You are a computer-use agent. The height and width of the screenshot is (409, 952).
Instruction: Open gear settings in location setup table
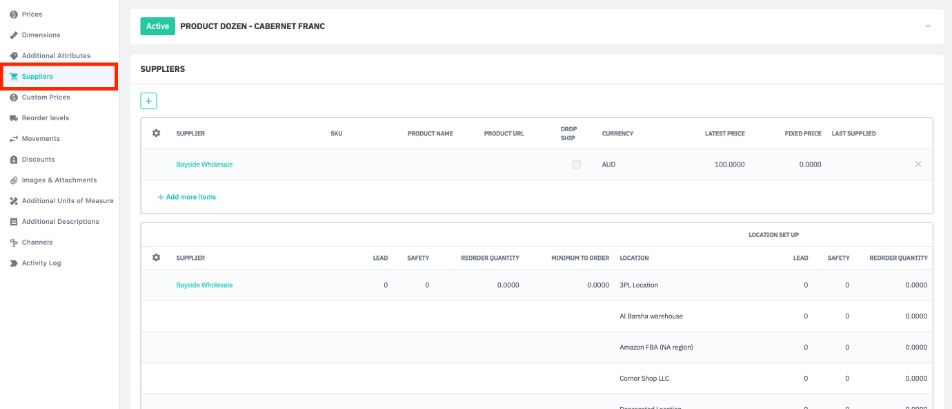(156, 257)
